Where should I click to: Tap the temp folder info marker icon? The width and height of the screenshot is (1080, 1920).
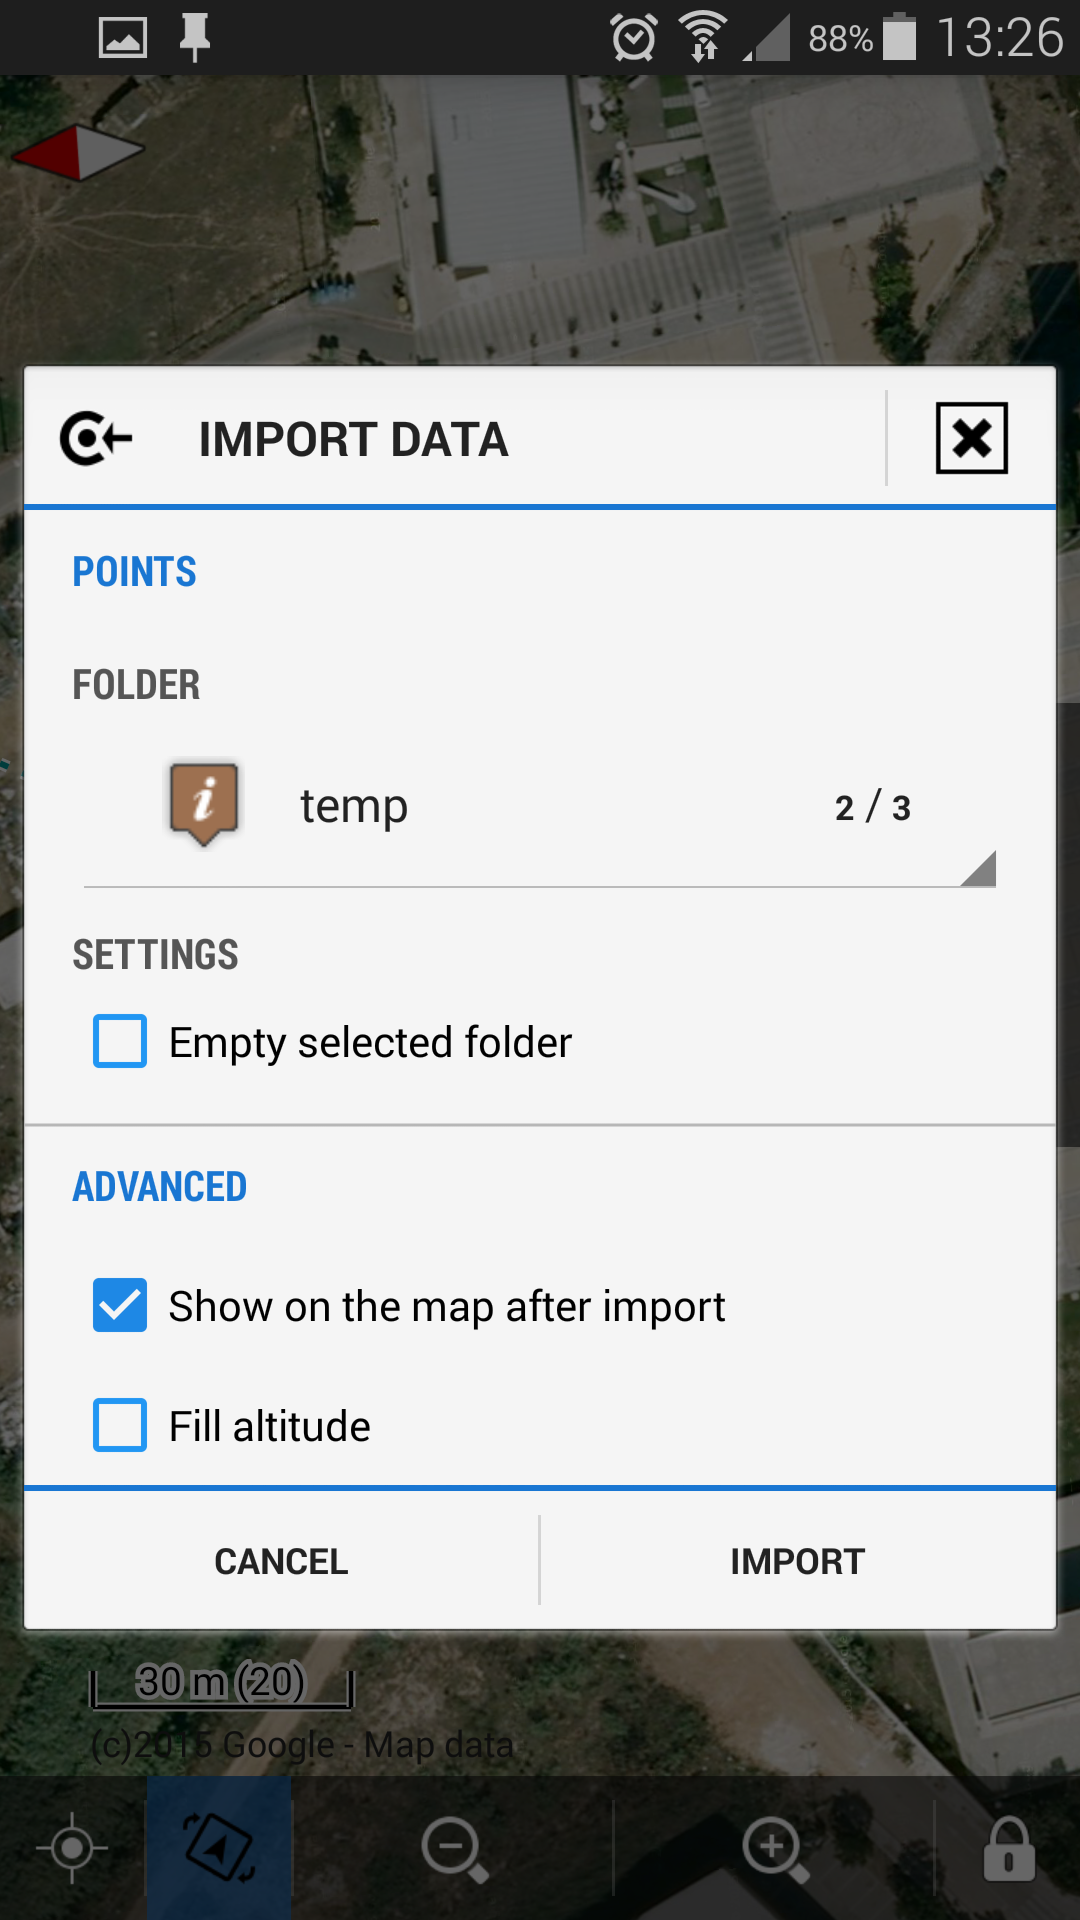(204, 804)
